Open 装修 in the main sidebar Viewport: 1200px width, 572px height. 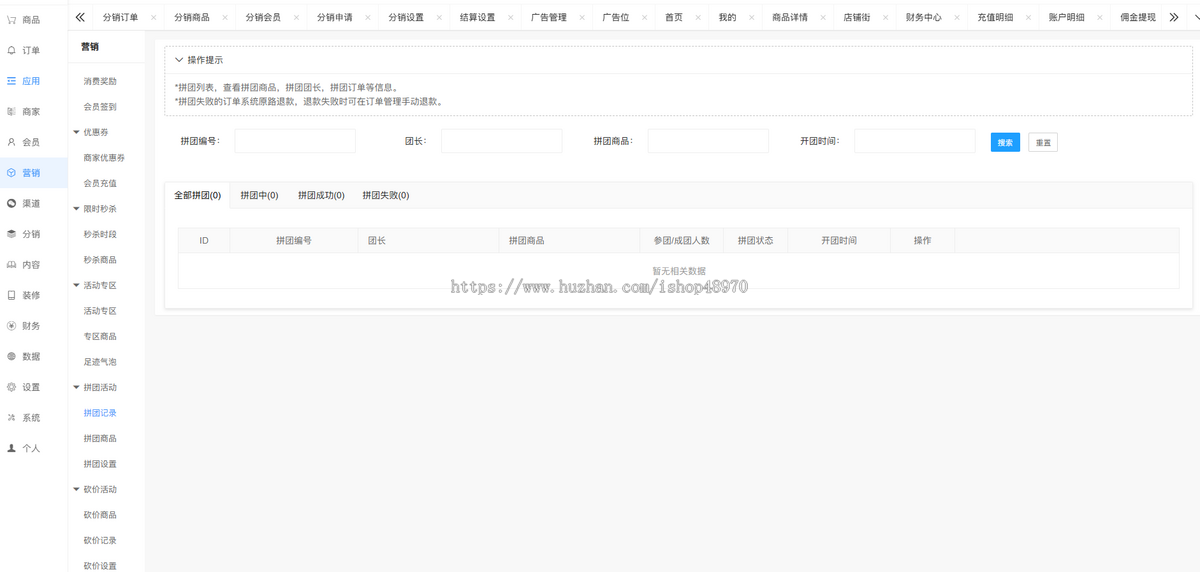click(x=30, y=295)
